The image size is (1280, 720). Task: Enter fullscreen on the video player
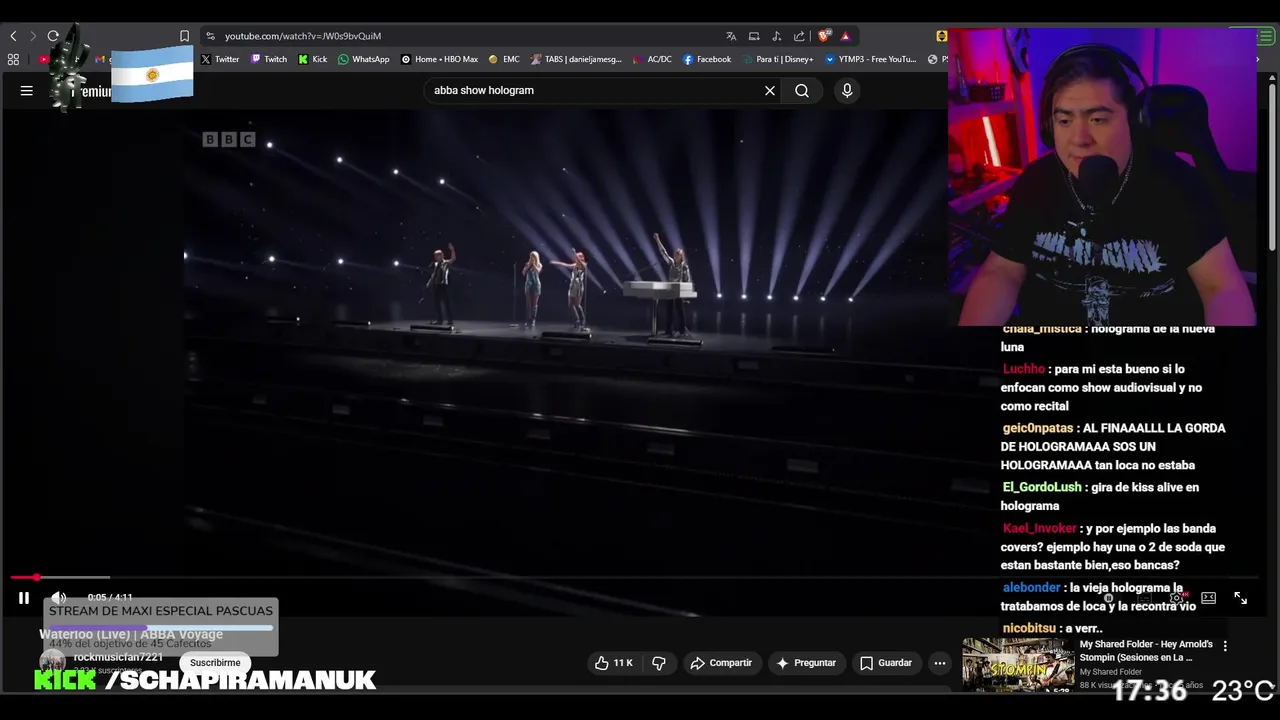point(1241,598)
